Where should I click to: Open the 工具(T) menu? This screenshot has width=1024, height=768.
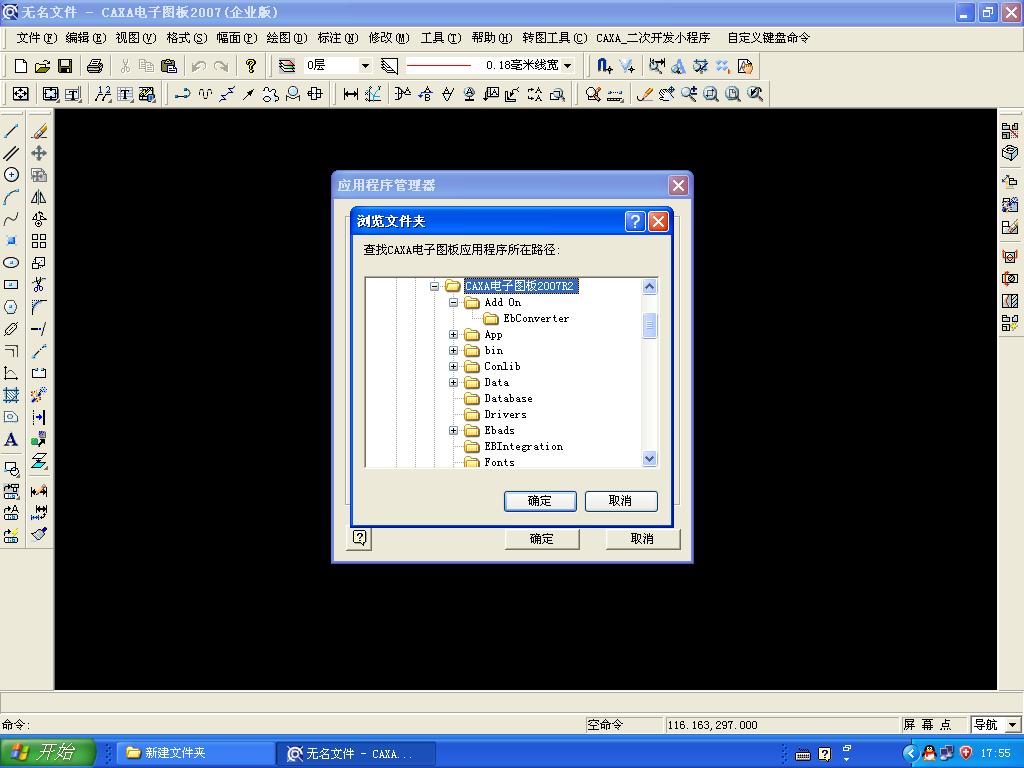click(441, 38)
